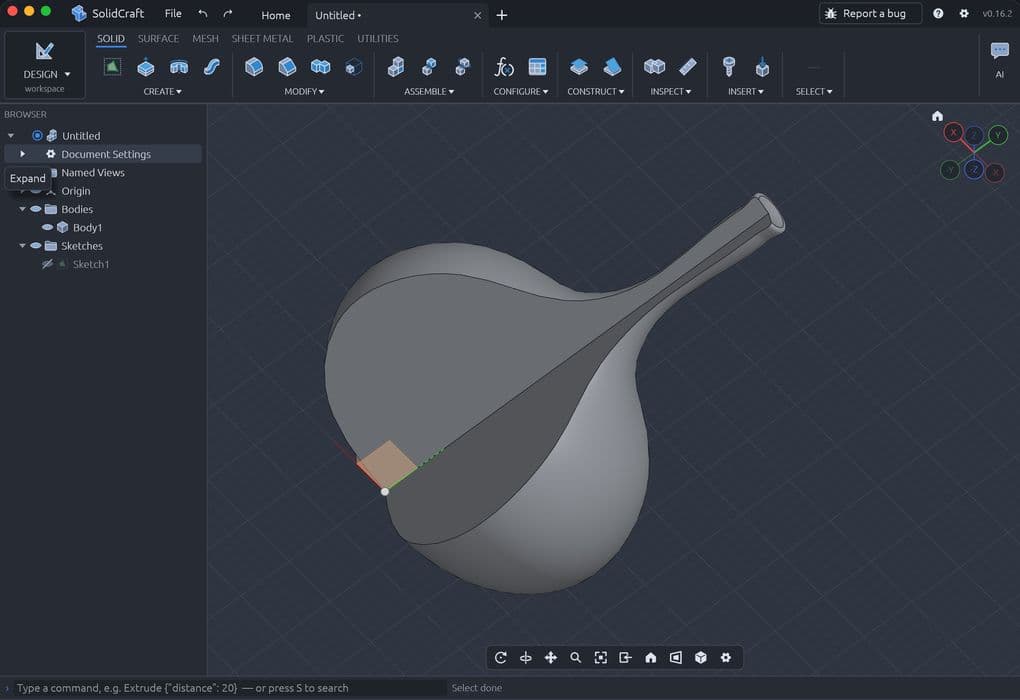
Task: Go to the Home tab
Action: click(x=276, y=15)
